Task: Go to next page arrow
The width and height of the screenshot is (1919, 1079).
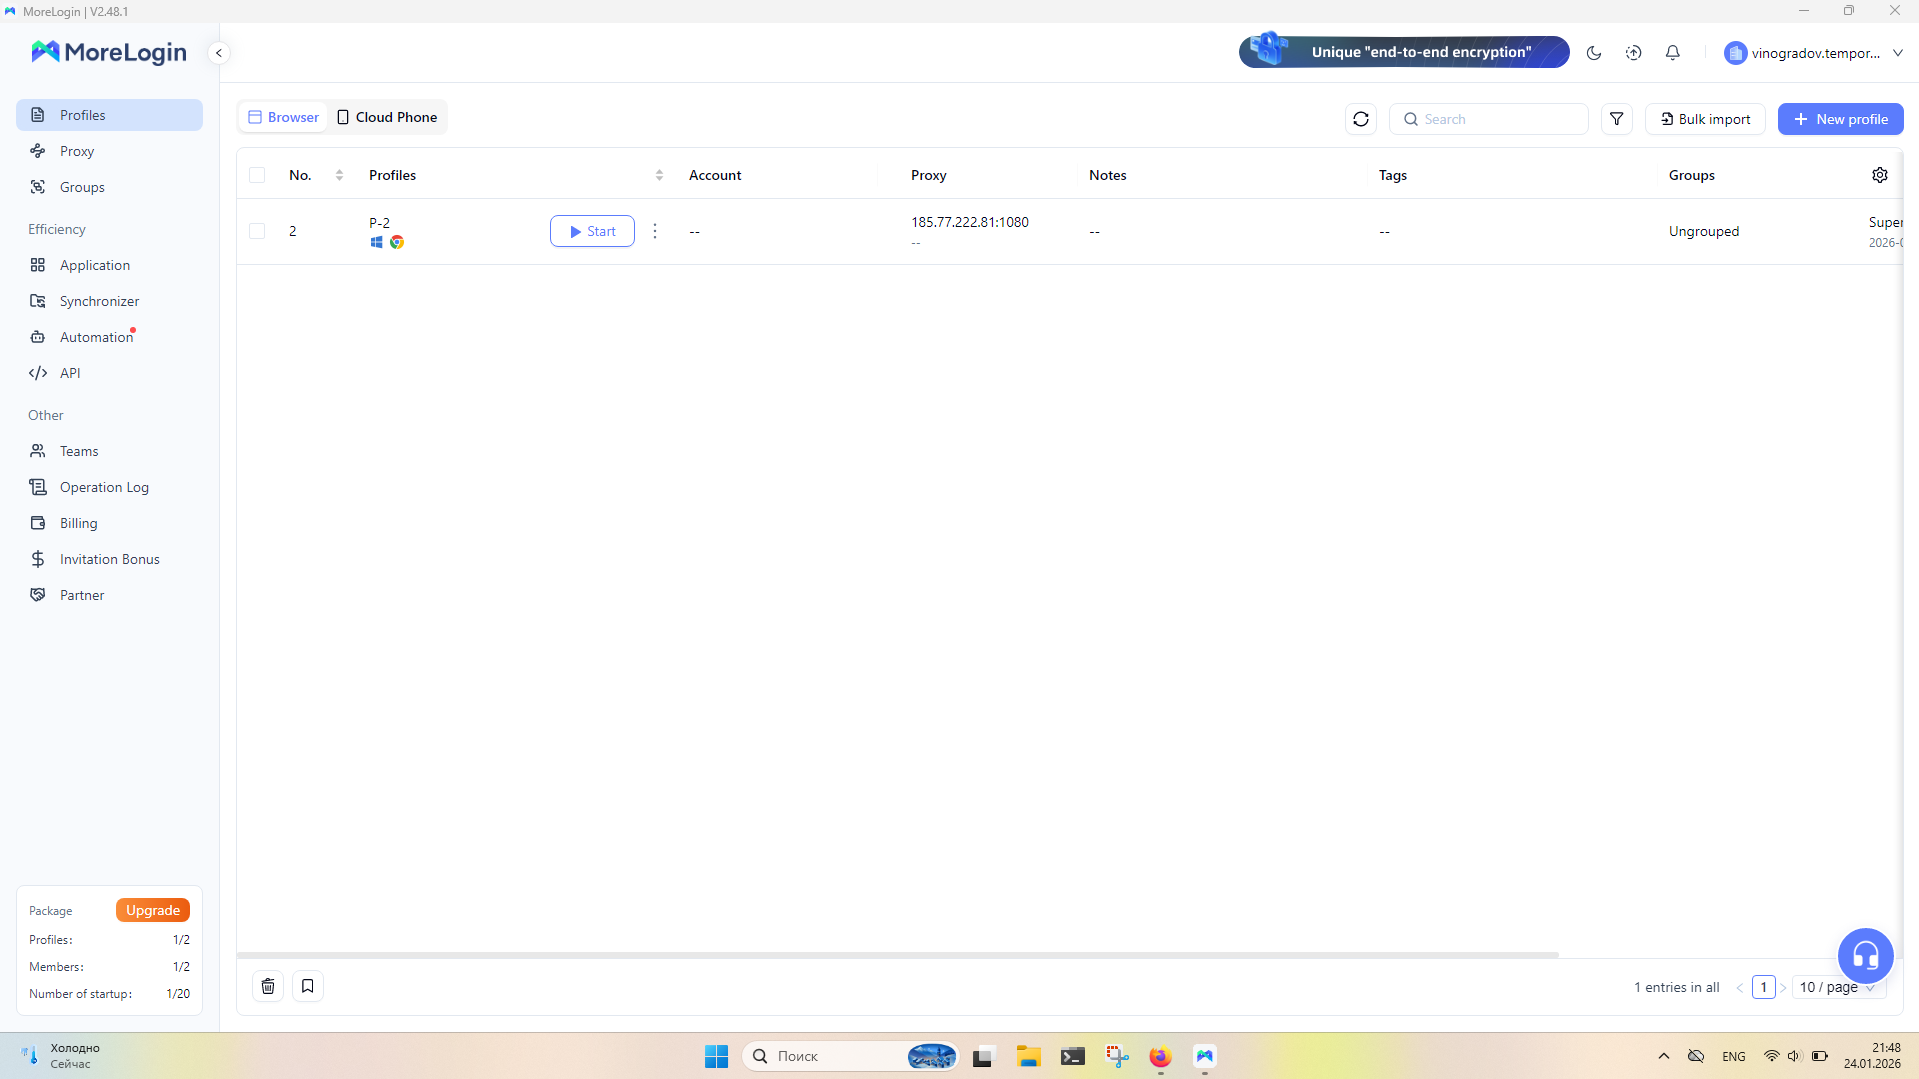Action: point(1783,987)
